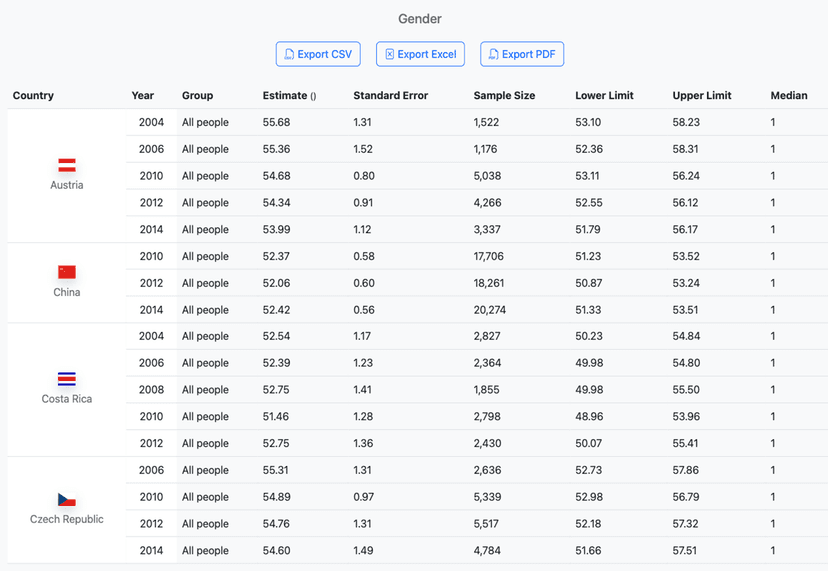Click the upper limit 53.52
The height and width of the screenshot is (571, 828).
pyautogui.click(x=686, y=257)
